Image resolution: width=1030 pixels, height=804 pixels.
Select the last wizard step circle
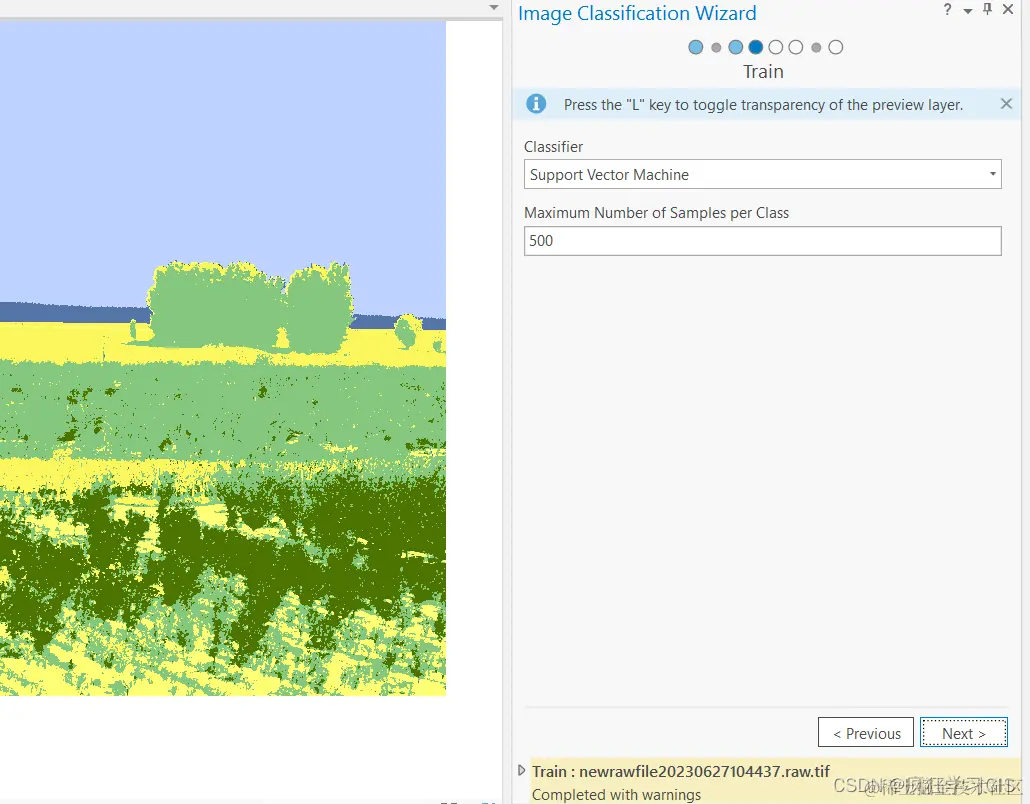pyautogui.click(x=836, y=47)
